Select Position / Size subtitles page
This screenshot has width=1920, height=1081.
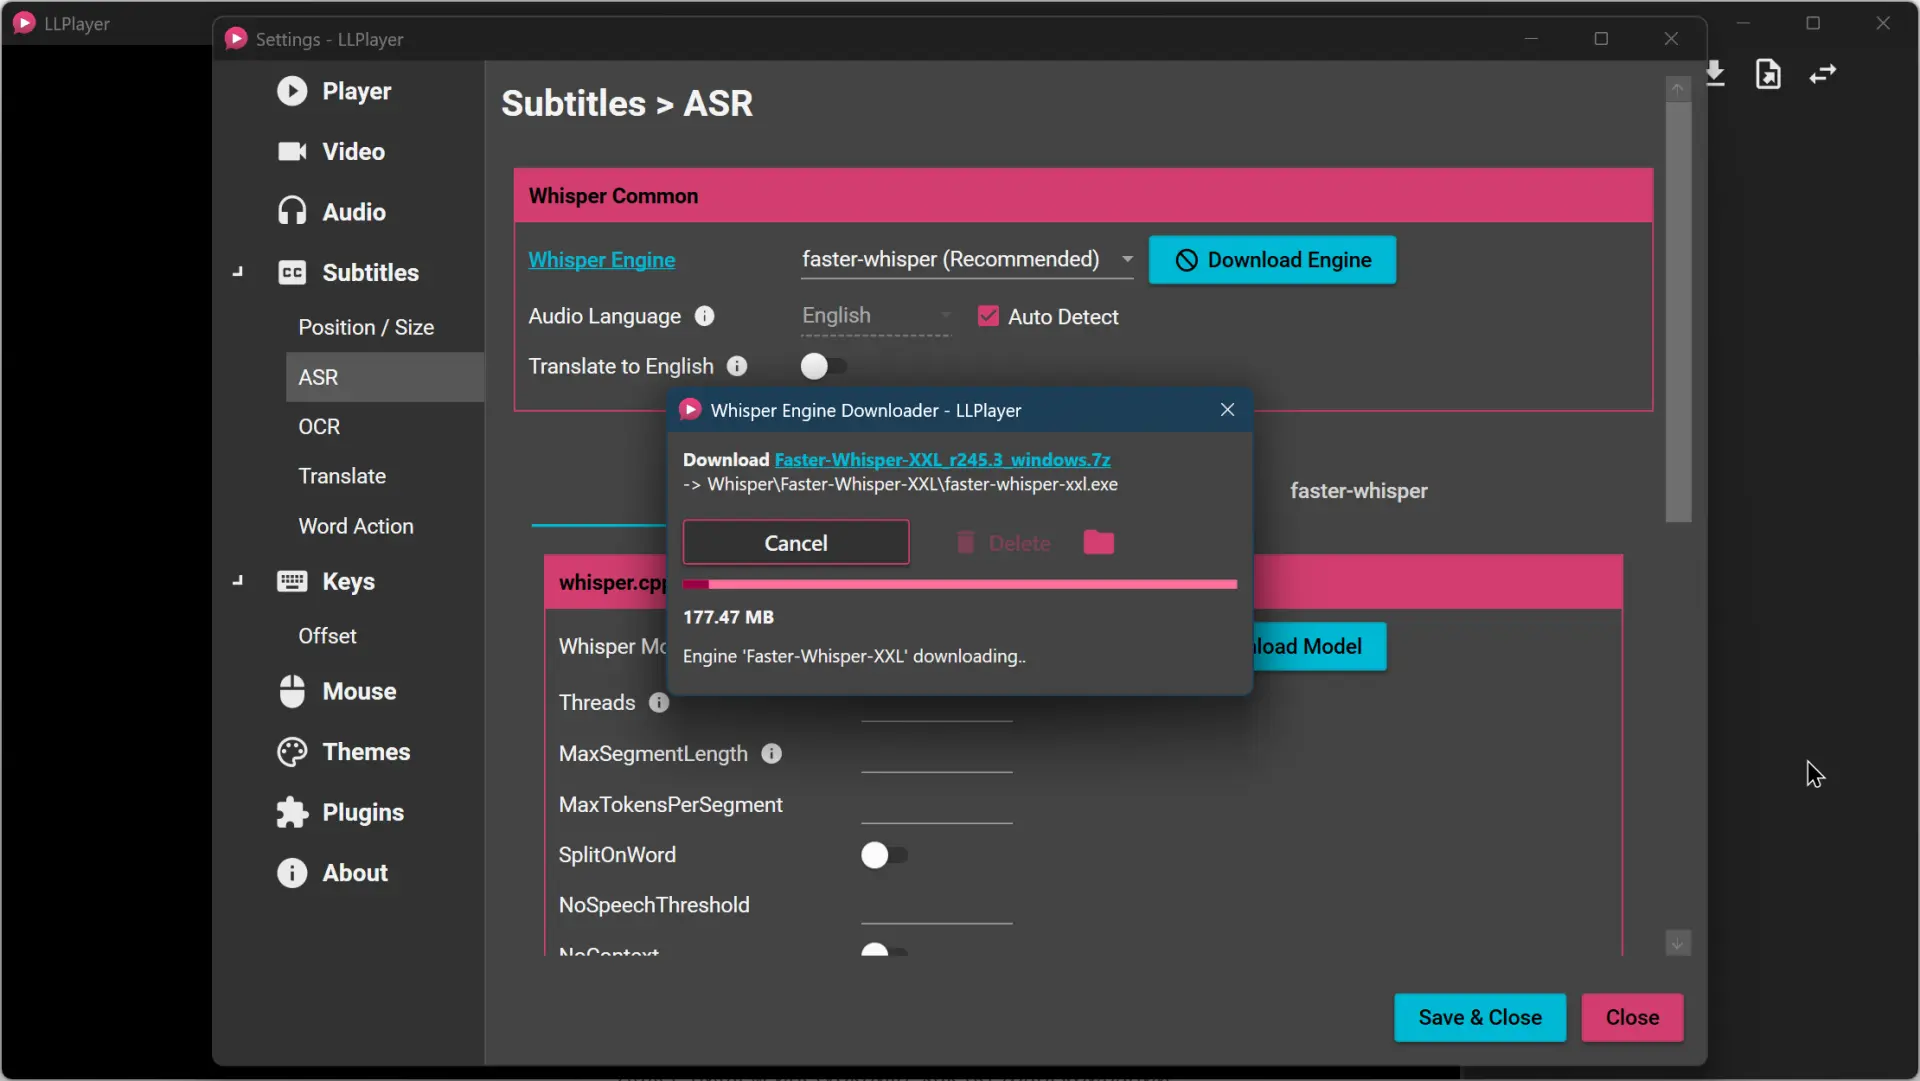tap(366, 327)
